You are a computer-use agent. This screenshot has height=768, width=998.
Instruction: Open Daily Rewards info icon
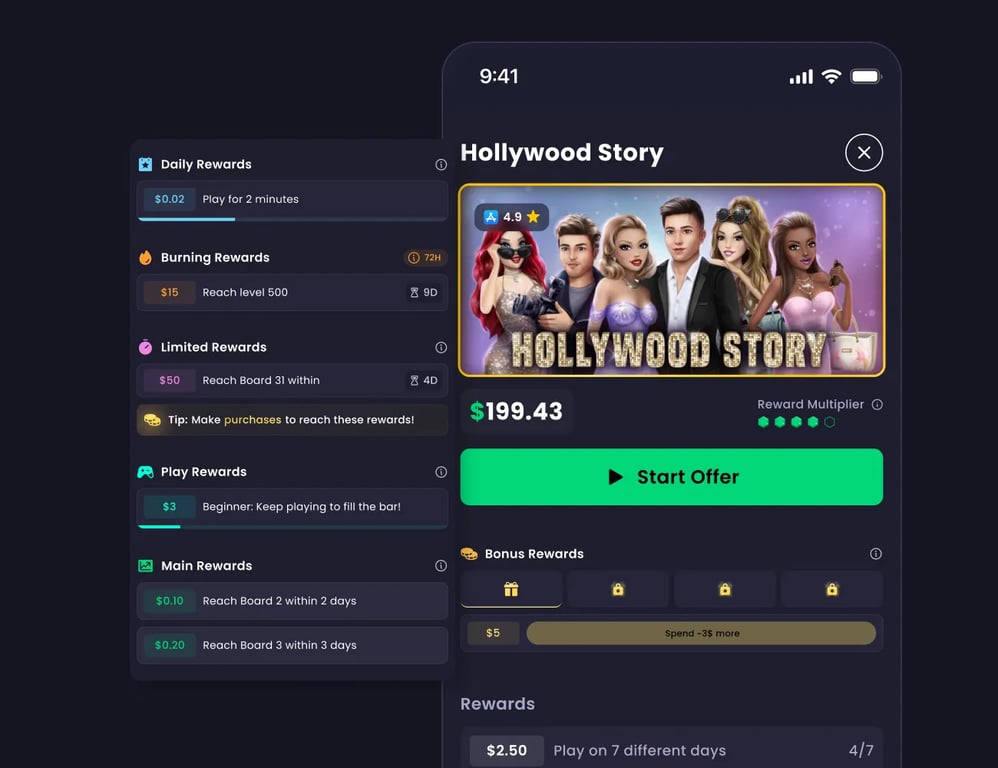(x=440, y=165)
